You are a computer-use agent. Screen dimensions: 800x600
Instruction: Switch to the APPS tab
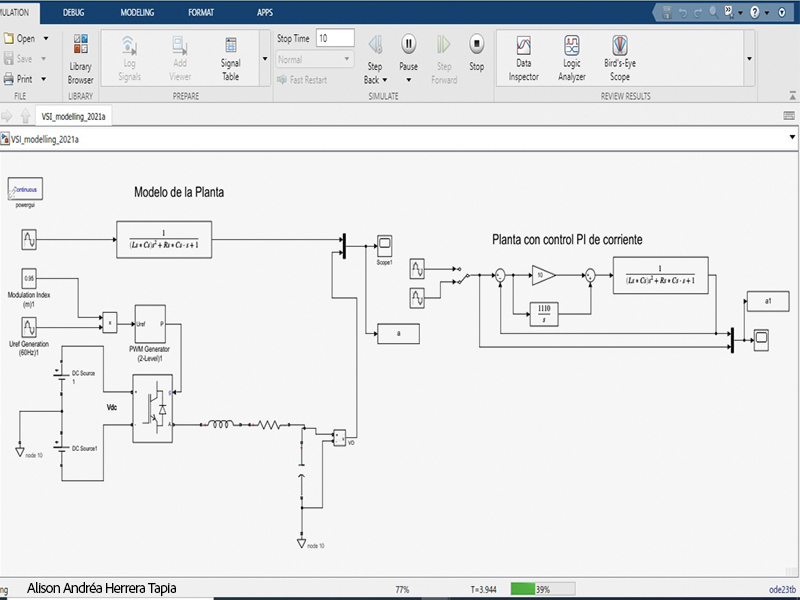tap(265, 12)
